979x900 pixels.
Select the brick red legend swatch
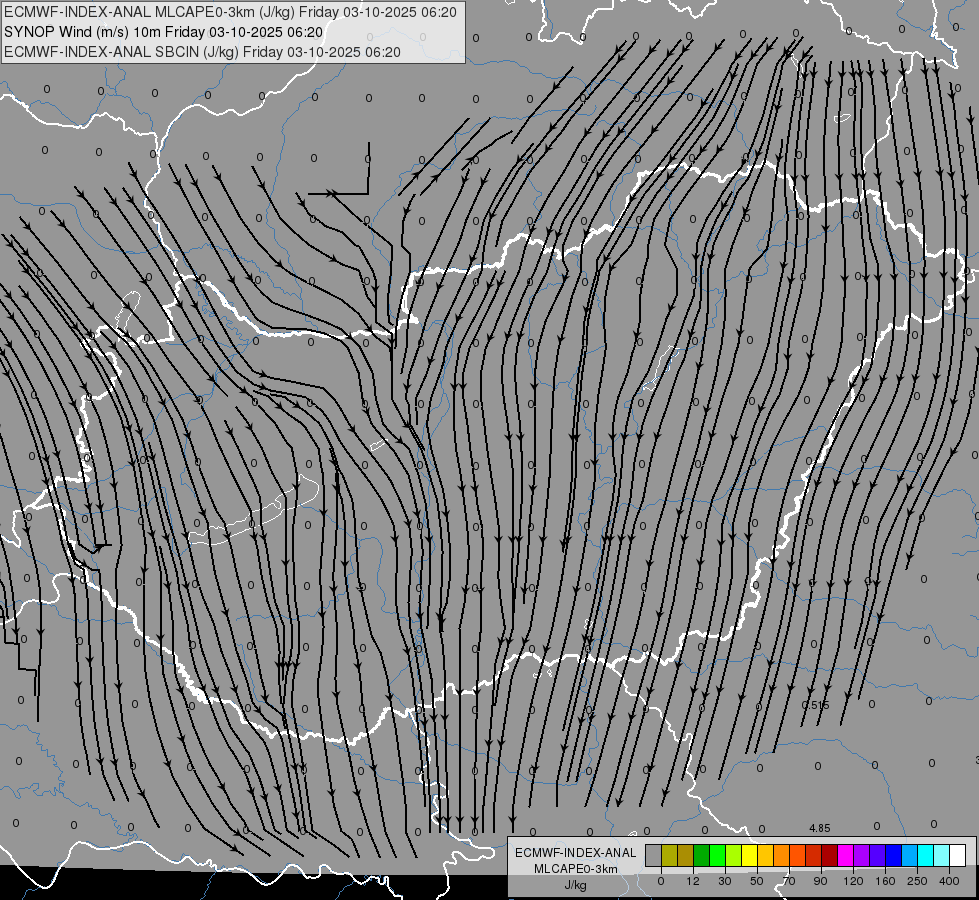pos(814,855)
